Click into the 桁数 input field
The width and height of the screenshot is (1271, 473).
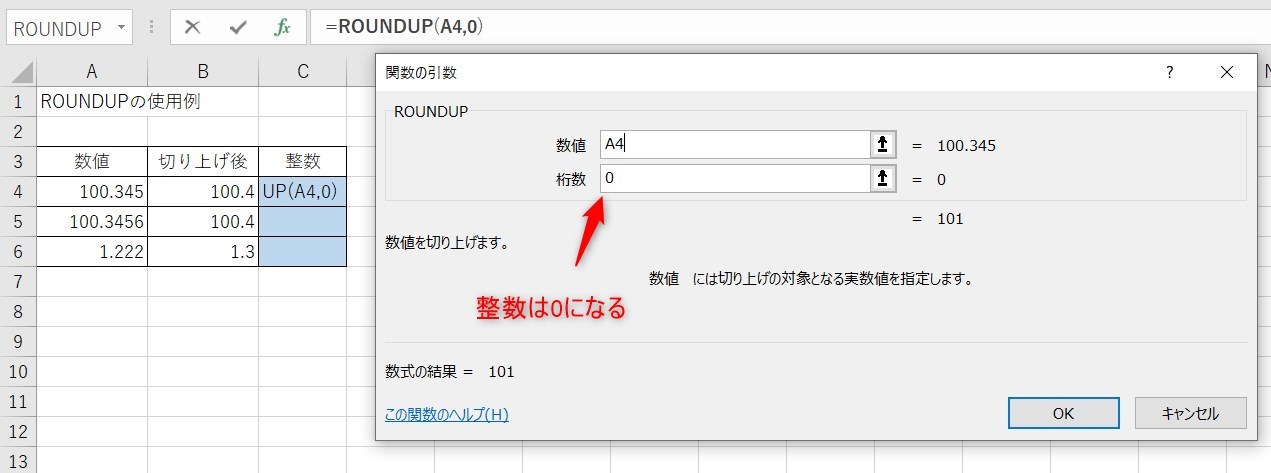coord(735,179)
